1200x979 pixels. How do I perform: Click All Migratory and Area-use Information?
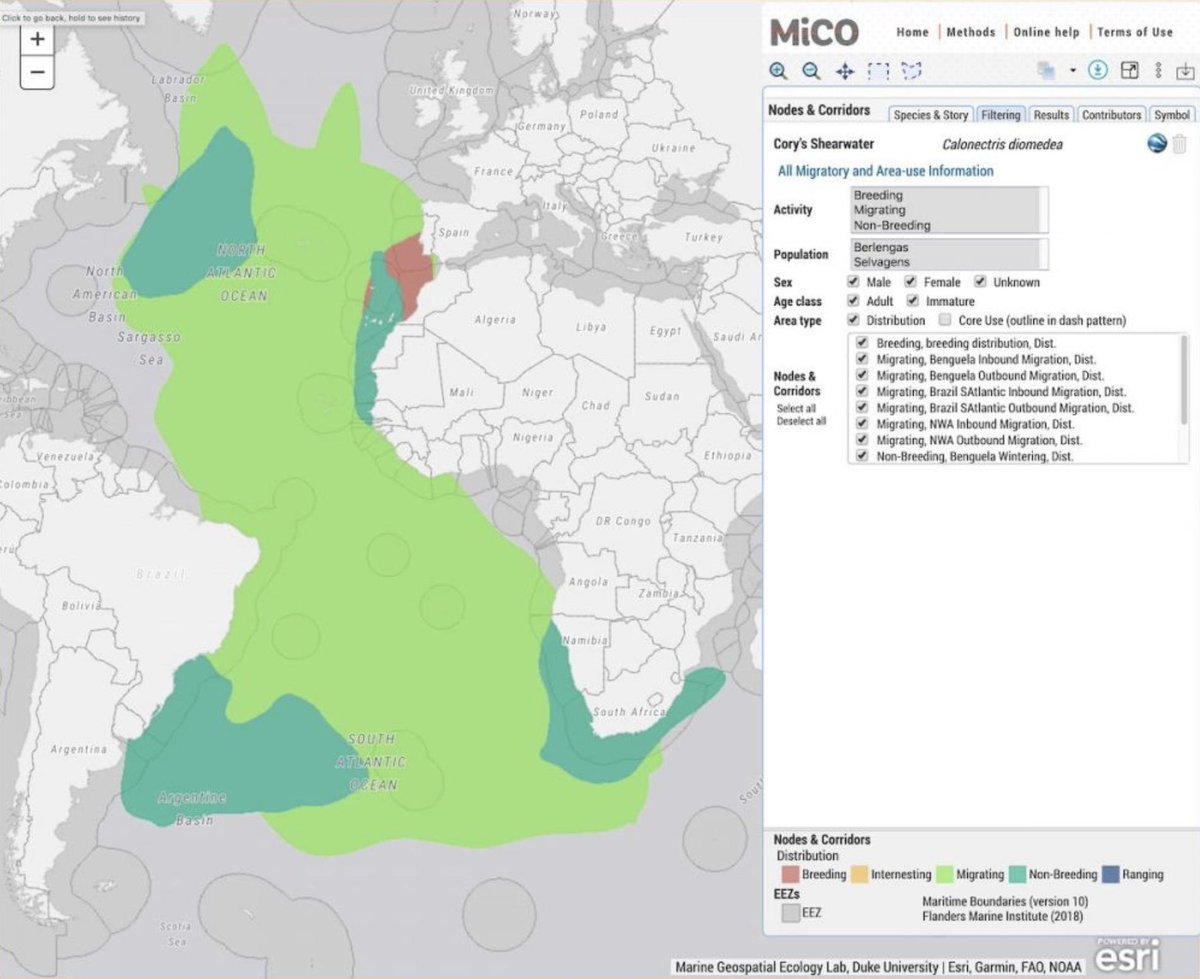(886, 171)
